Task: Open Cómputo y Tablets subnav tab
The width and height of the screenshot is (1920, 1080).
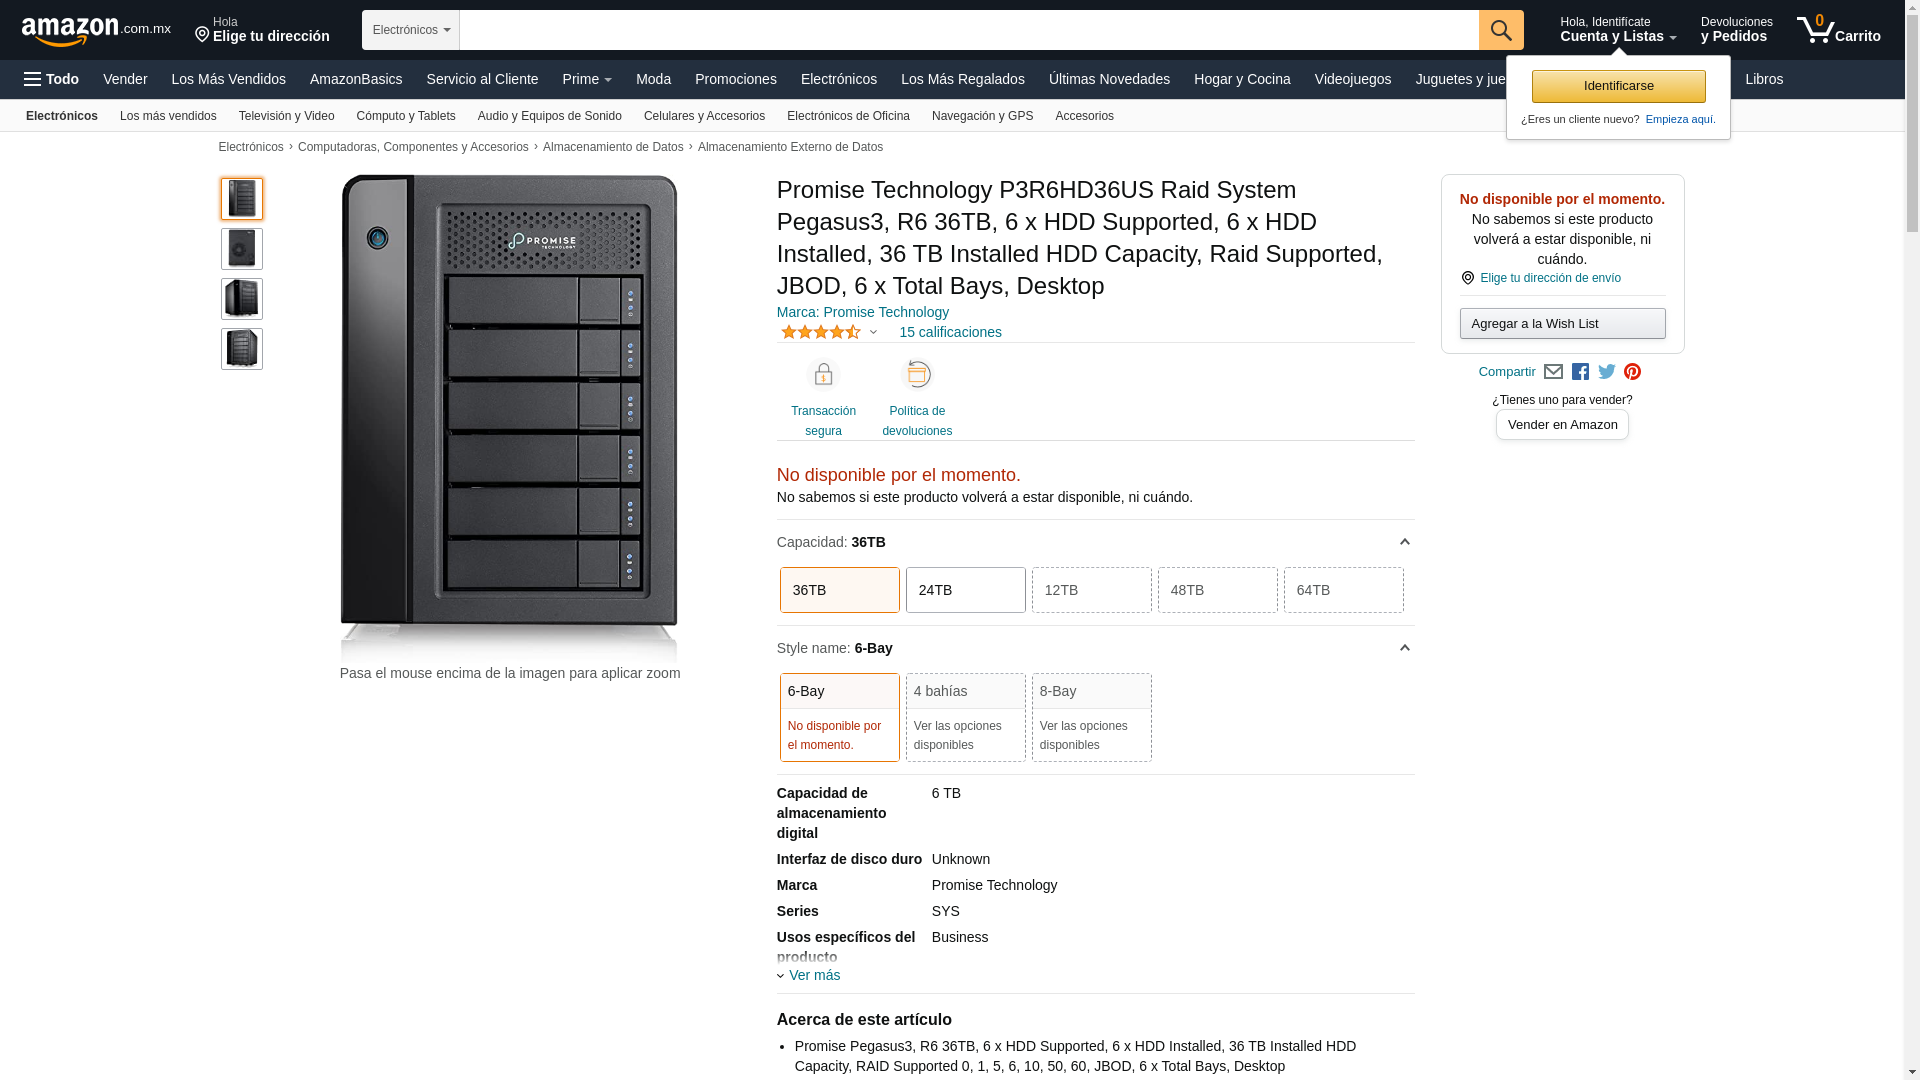Action: click(405, 116)
